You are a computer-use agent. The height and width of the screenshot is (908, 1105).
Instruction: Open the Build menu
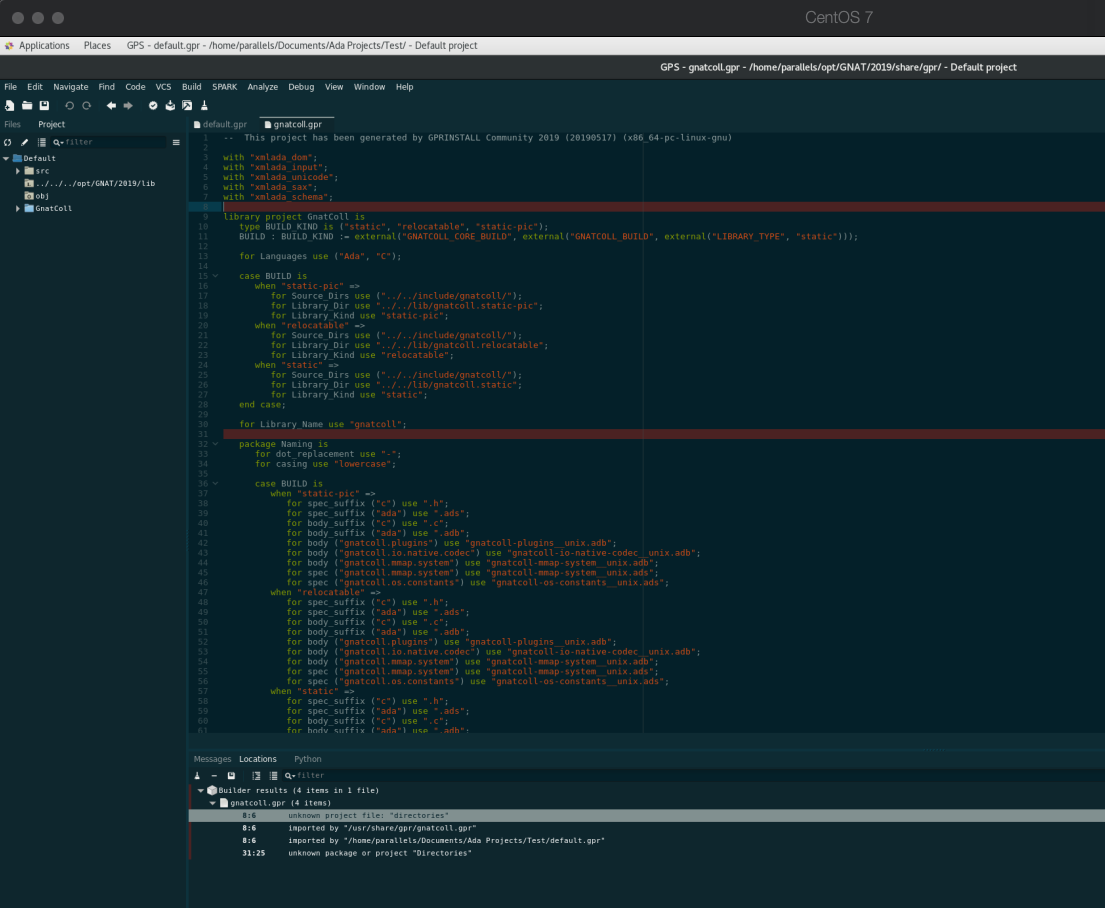[191, 87]
